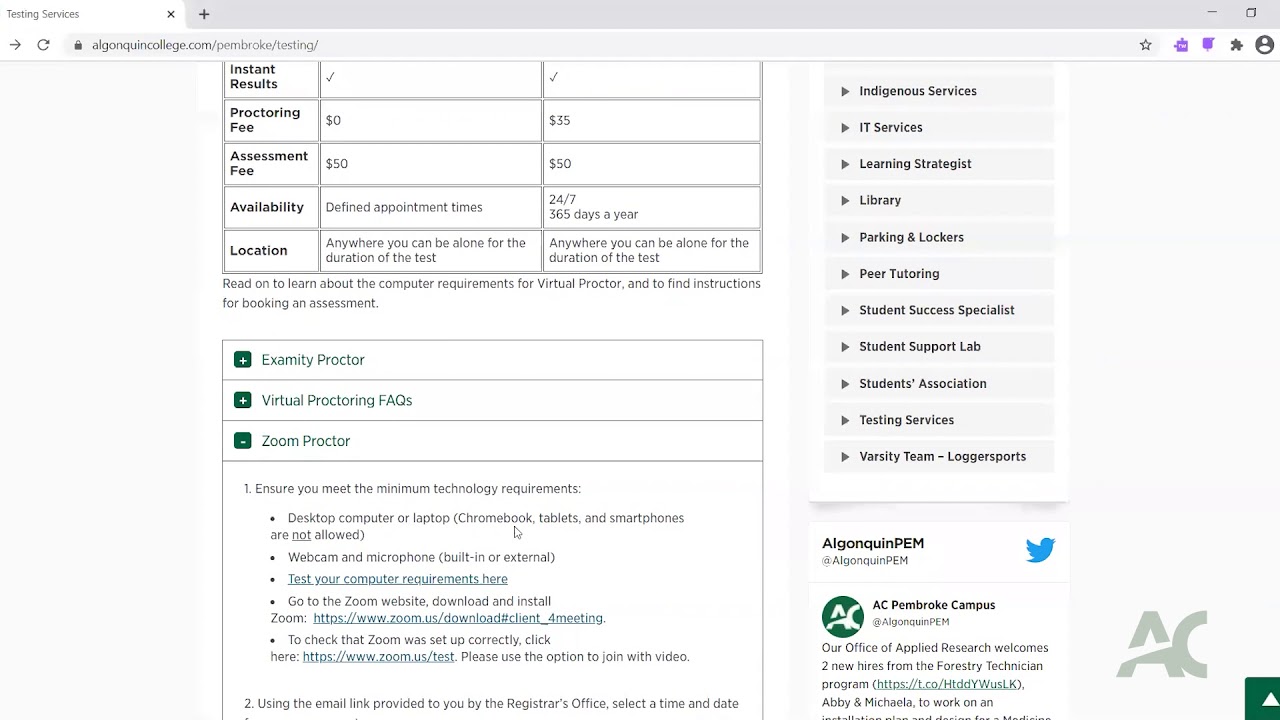Reload the page with the refresh icon
This screenshot has height=720, width=1280.
coord(43,45)
